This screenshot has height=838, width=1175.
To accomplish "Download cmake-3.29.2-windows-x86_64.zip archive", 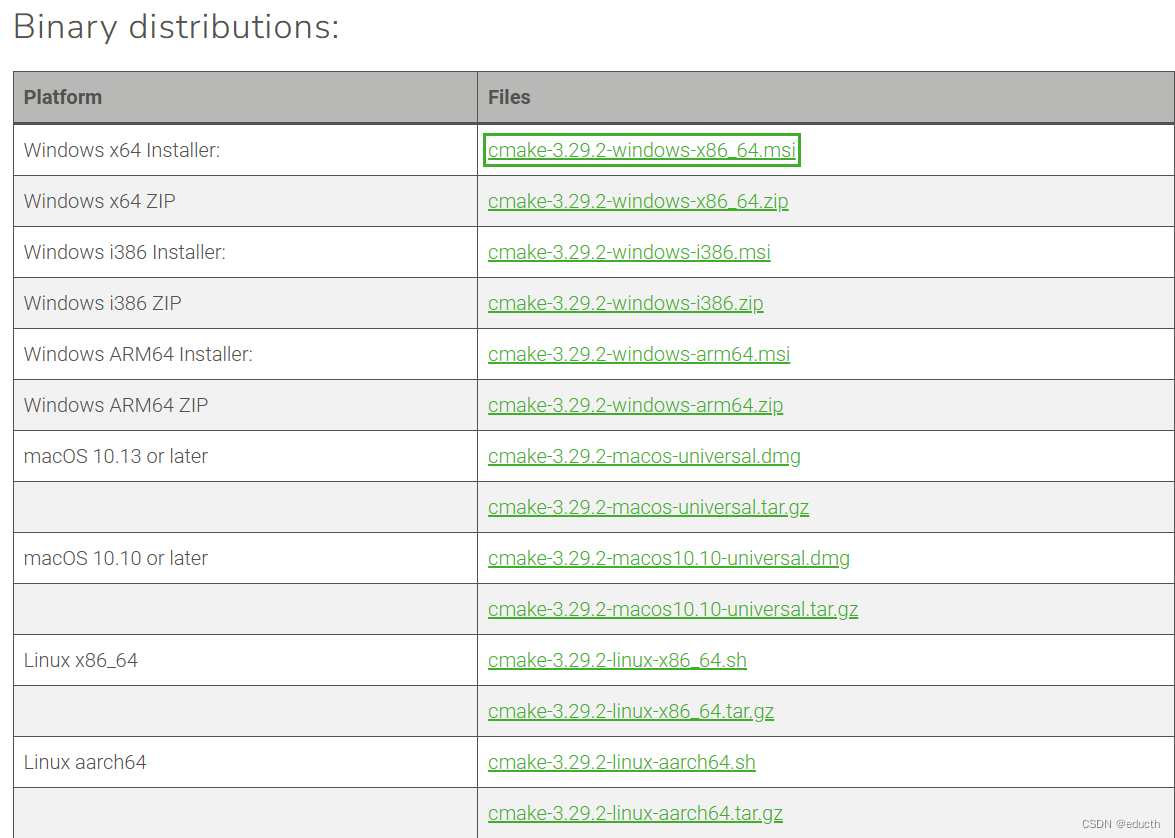I will (x=638, y=201).
